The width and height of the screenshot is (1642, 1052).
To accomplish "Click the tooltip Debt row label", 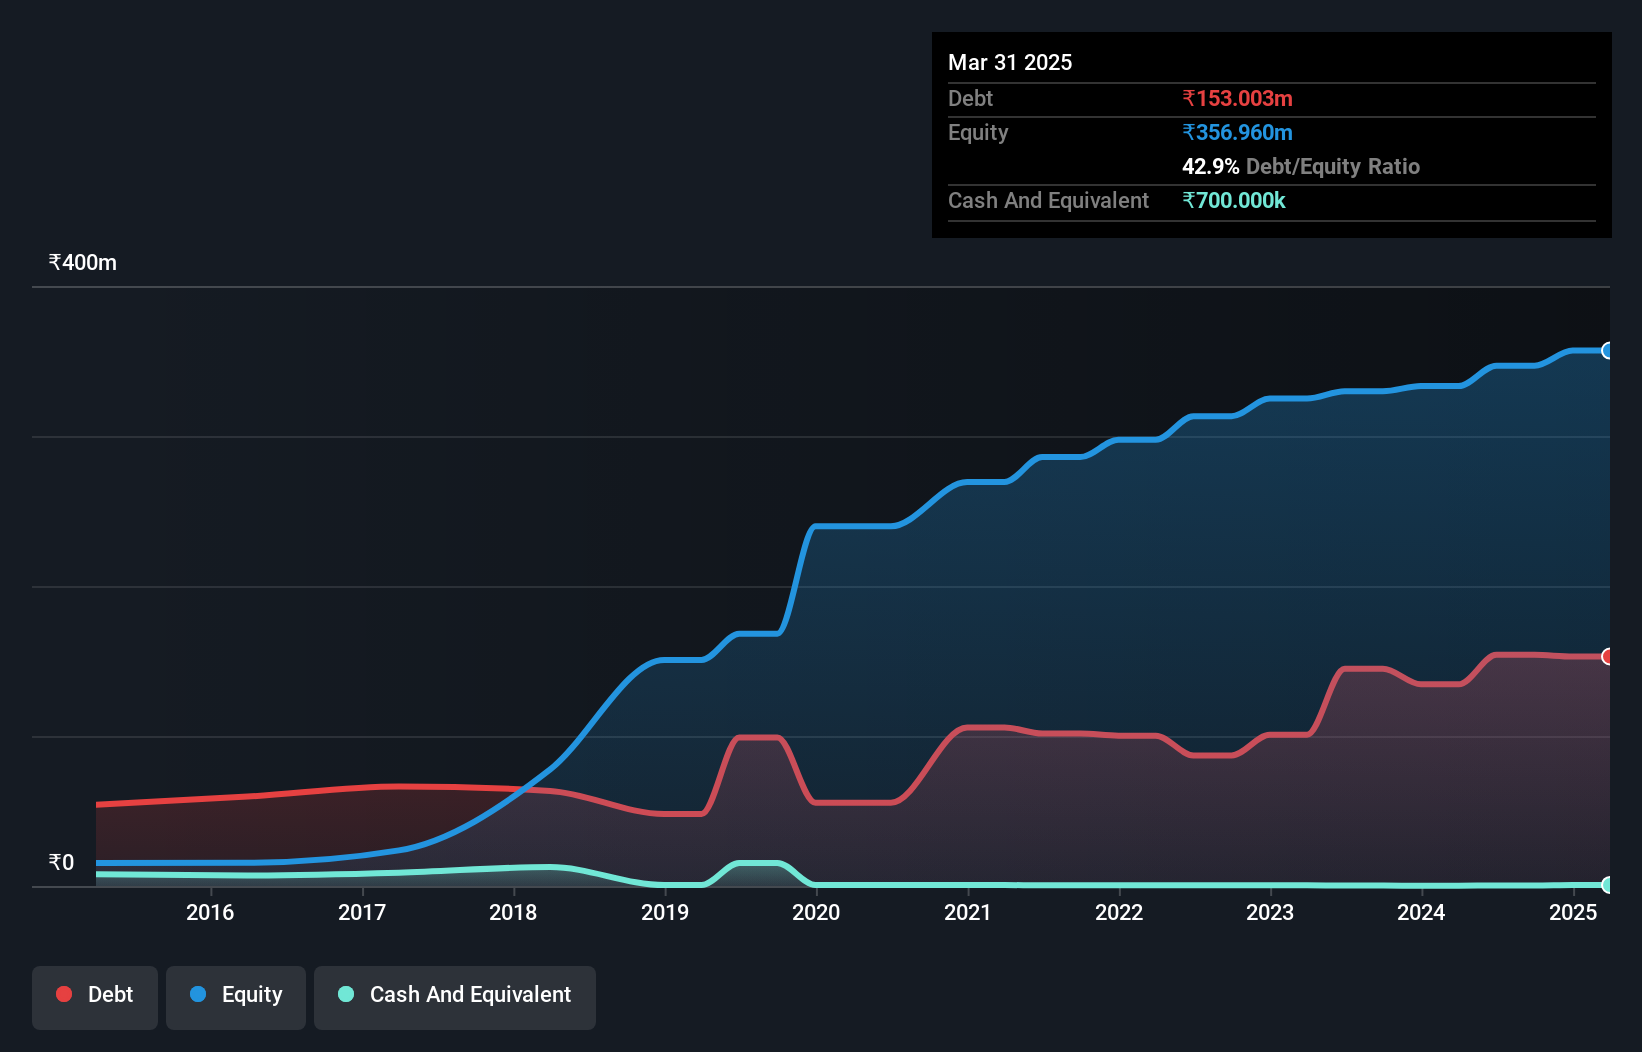I will pyautogui.click(x=970, y=99).
